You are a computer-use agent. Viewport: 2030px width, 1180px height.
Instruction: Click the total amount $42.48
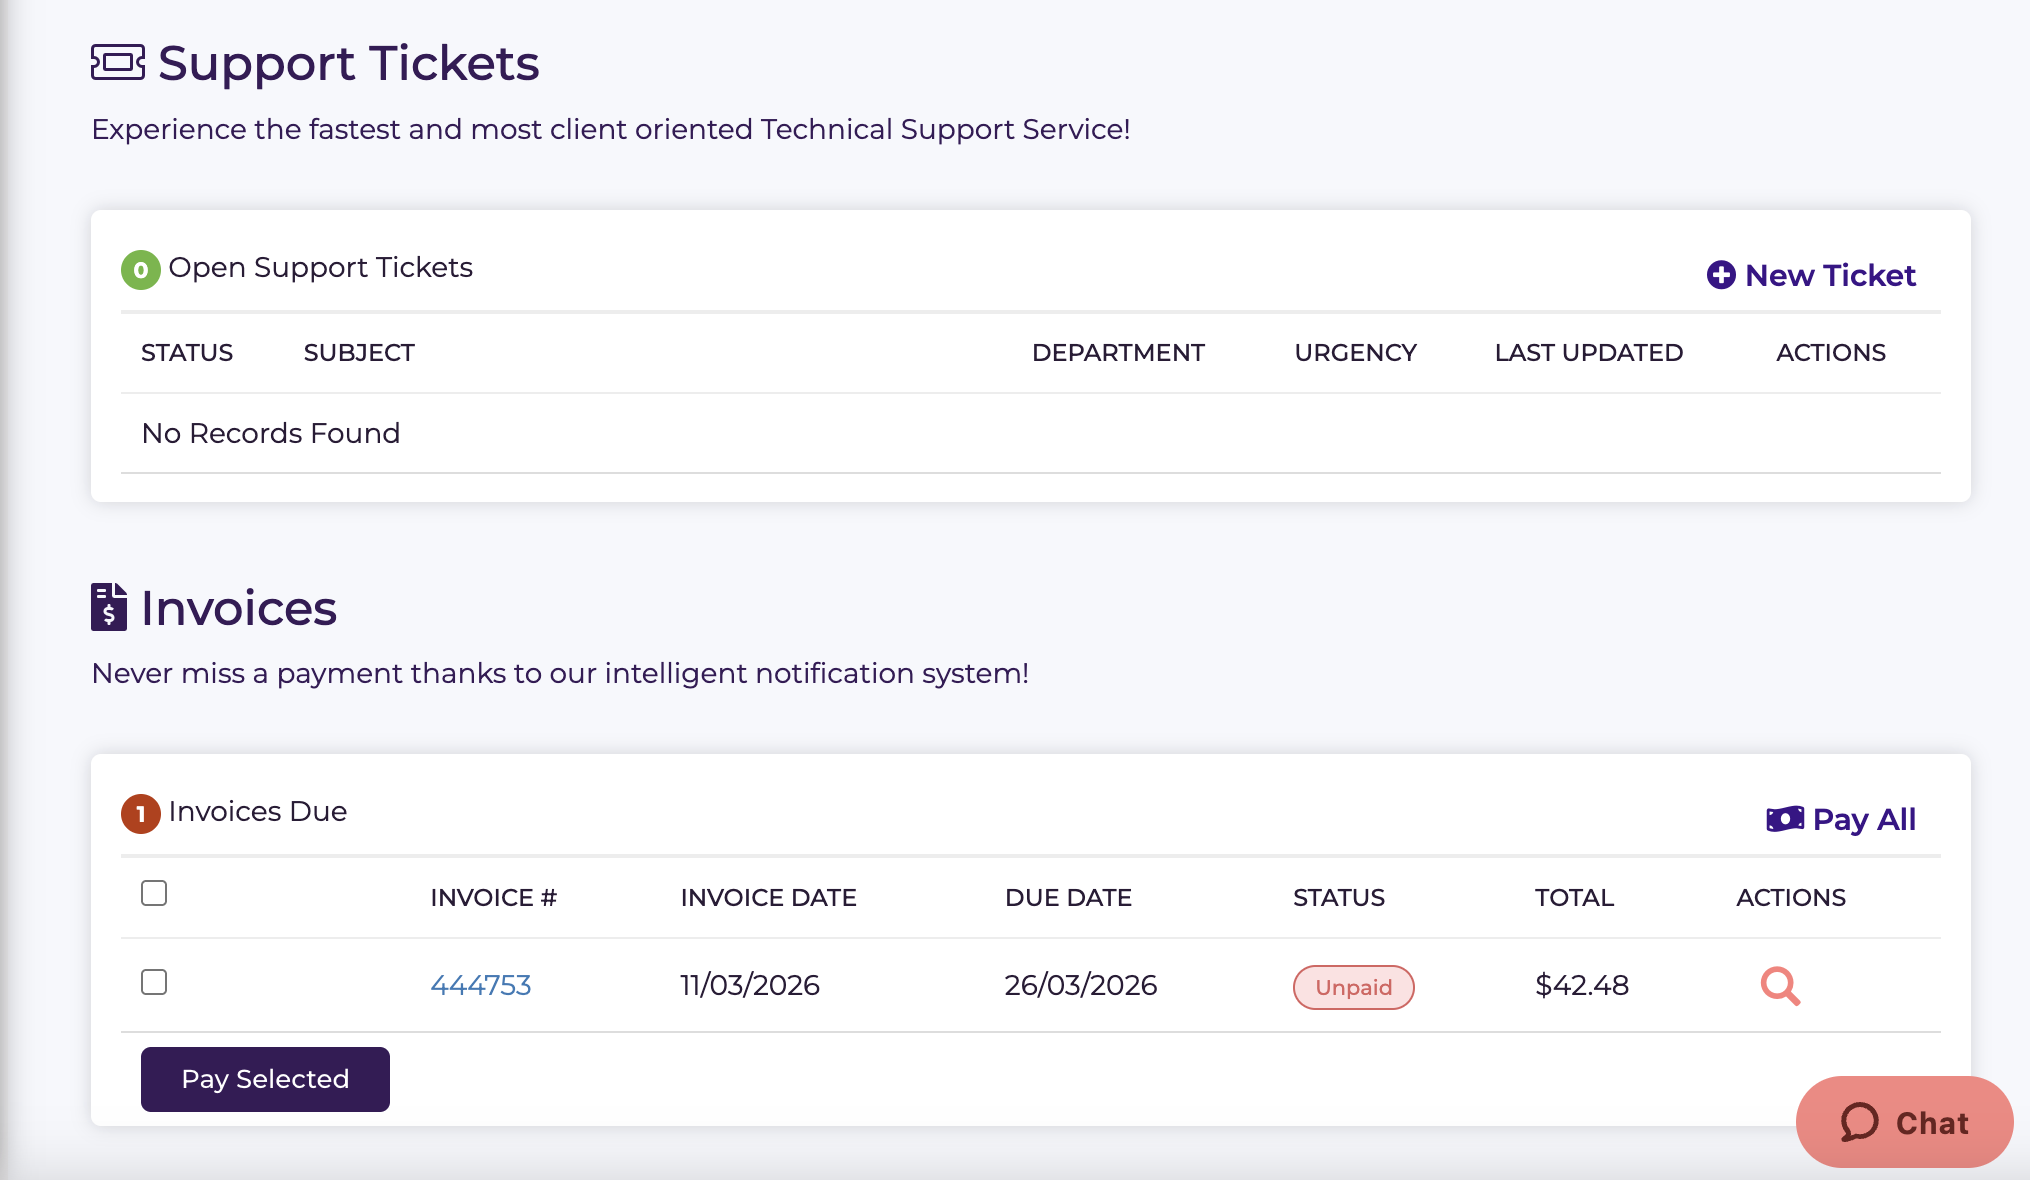[1582, 985]
